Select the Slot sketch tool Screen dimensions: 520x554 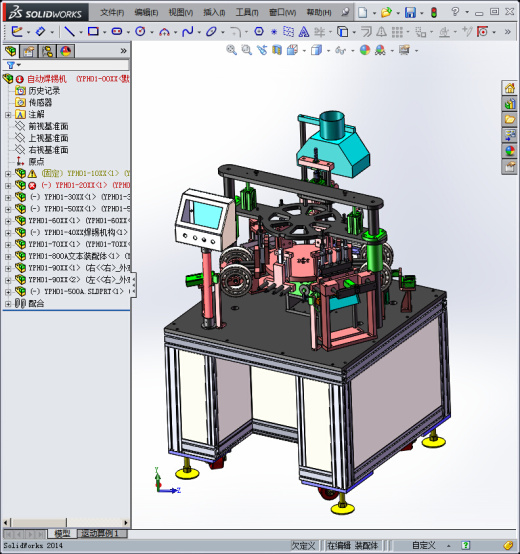117,31
